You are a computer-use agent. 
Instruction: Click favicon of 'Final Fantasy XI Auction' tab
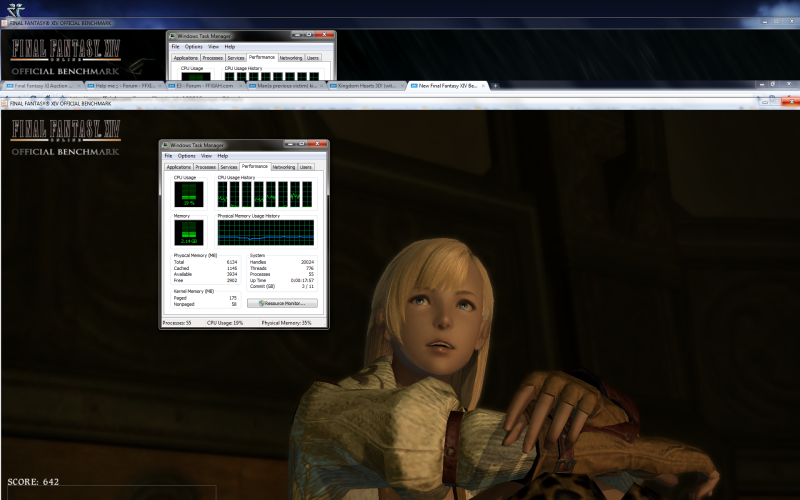[x=10, y=86]
